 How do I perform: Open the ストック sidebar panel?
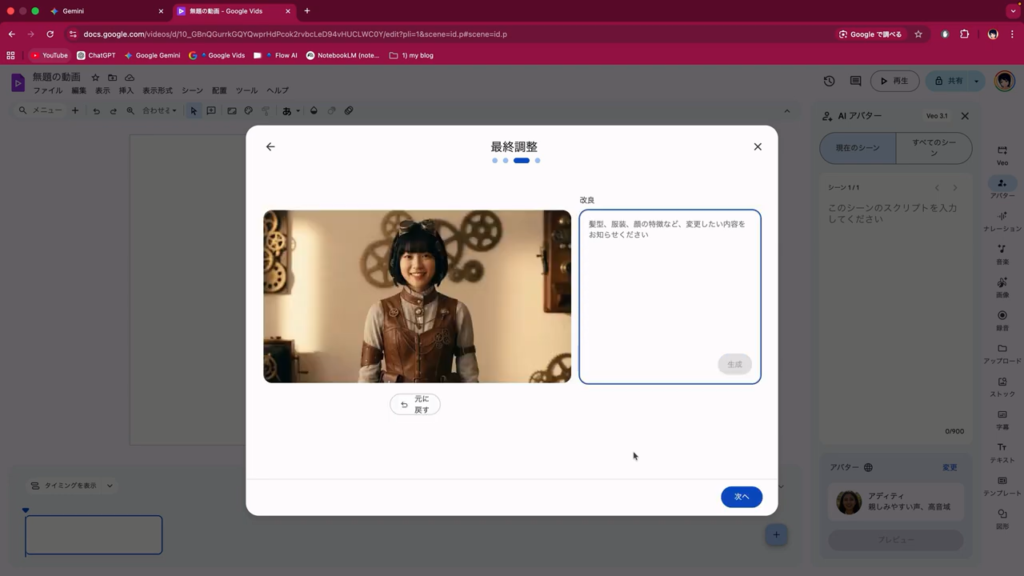[x=1002, y=385]
